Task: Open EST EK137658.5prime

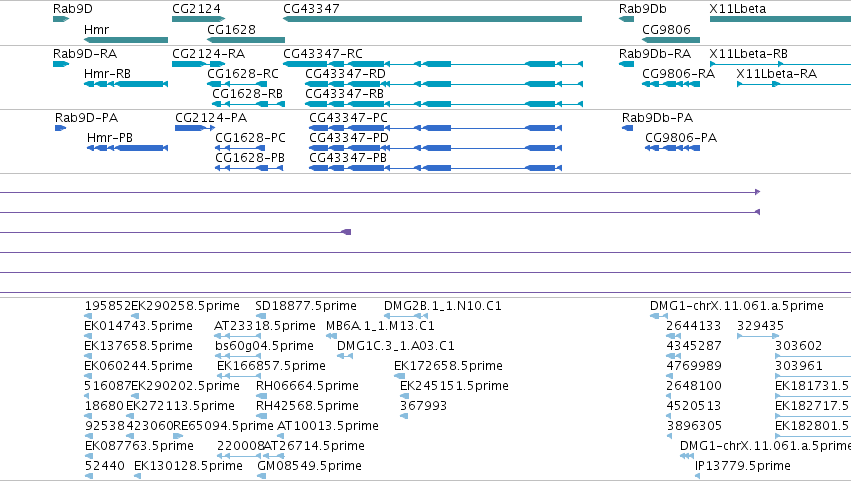Action: point(138,346)
